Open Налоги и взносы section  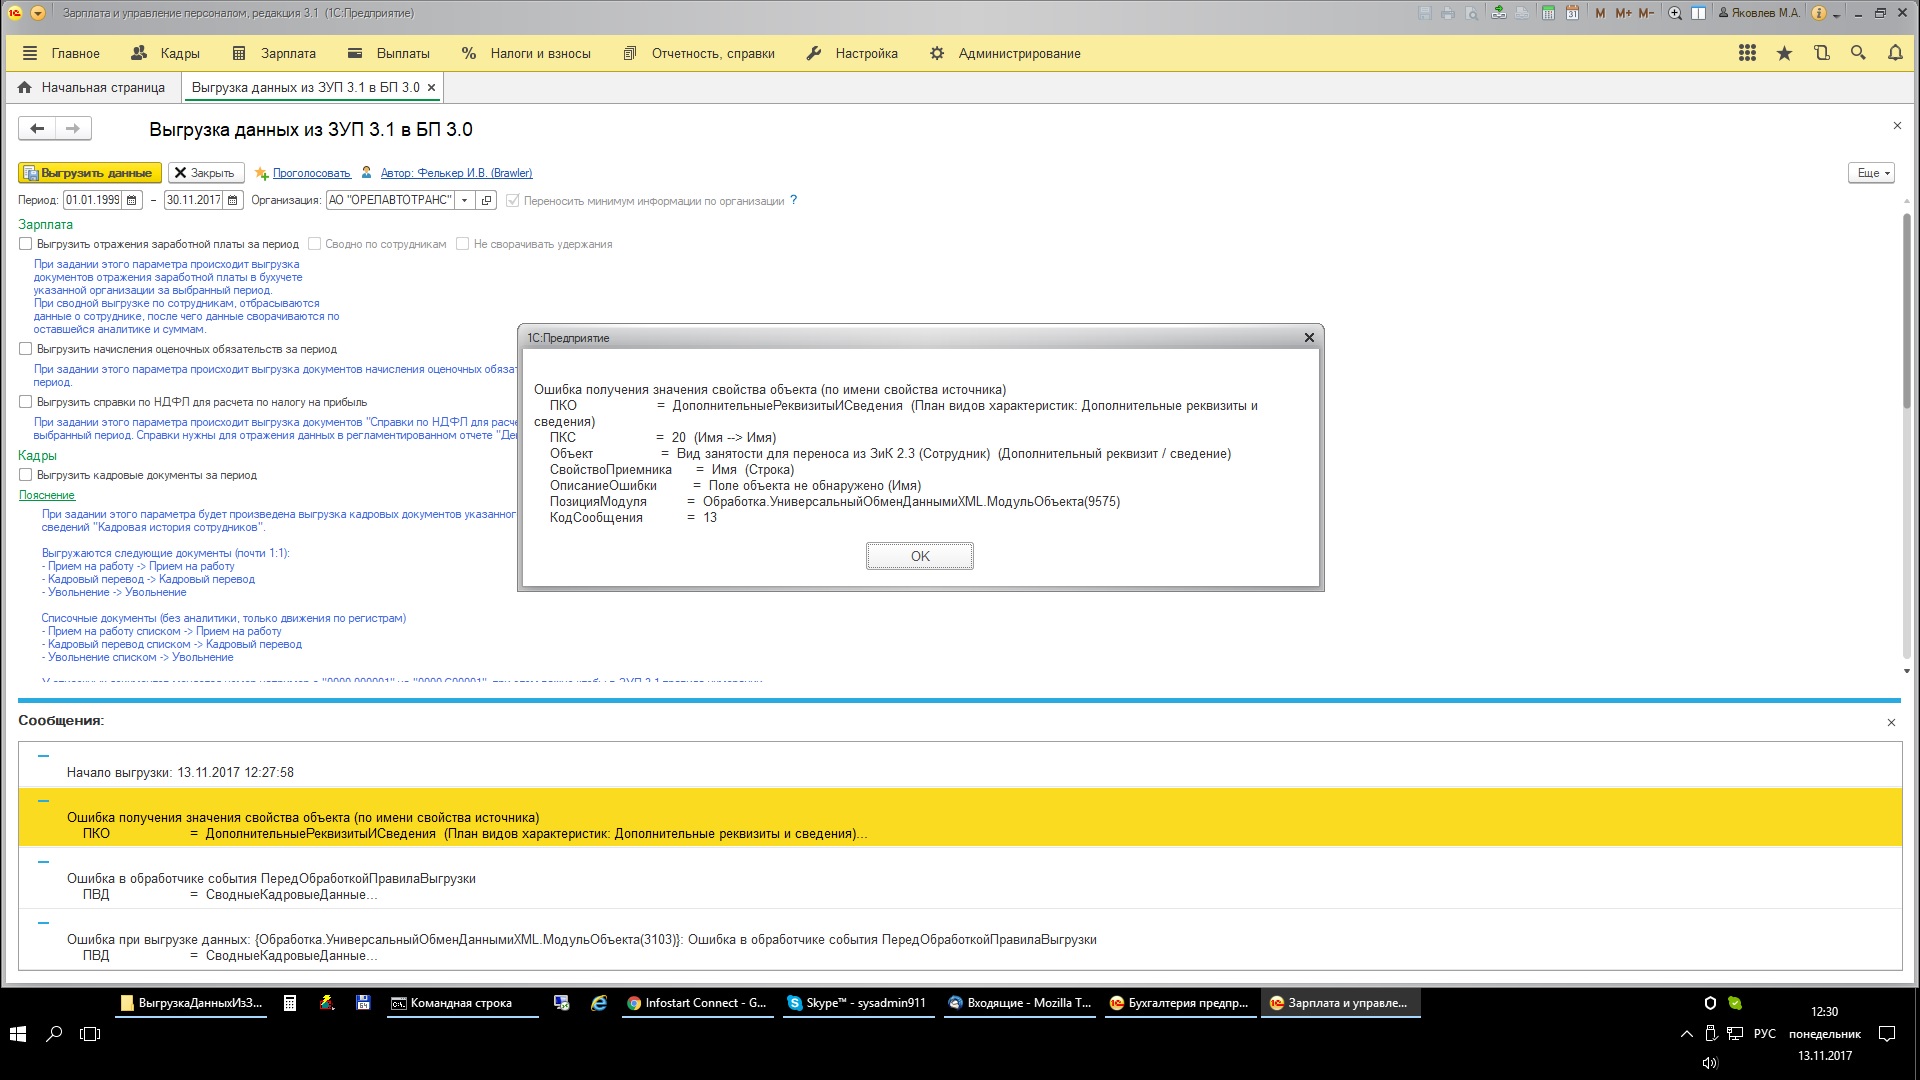point(526,53)
